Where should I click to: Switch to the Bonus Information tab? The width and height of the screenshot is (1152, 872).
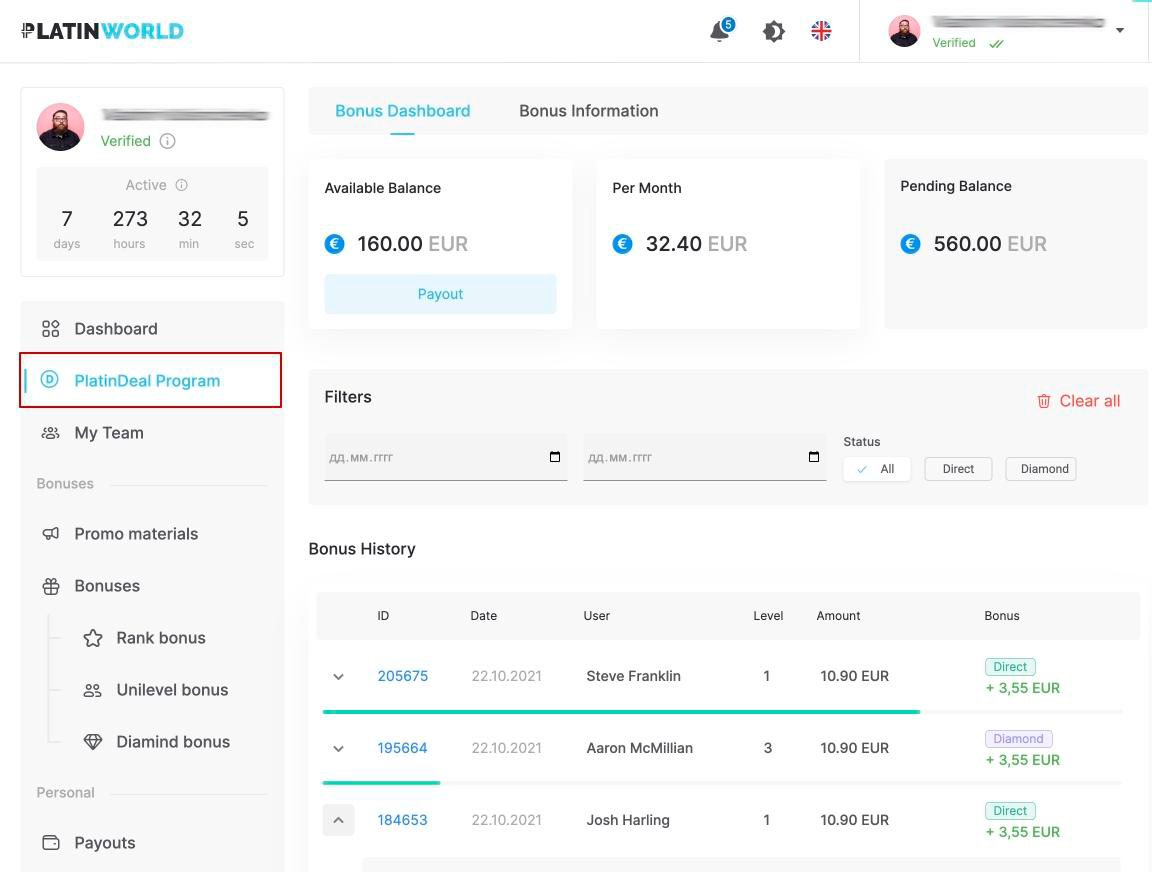[x=588, y=111]
